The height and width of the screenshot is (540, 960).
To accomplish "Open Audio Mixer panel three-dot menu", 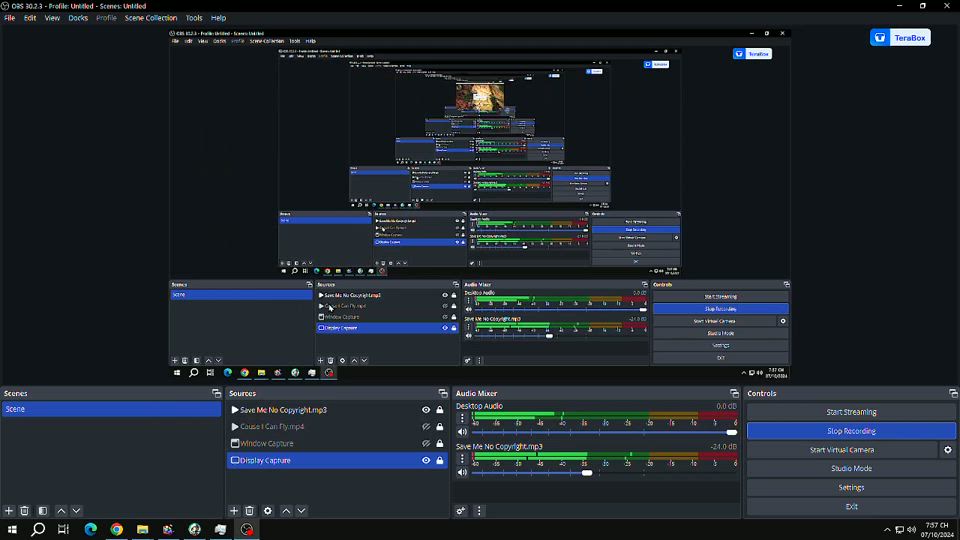I will (479, 511).
